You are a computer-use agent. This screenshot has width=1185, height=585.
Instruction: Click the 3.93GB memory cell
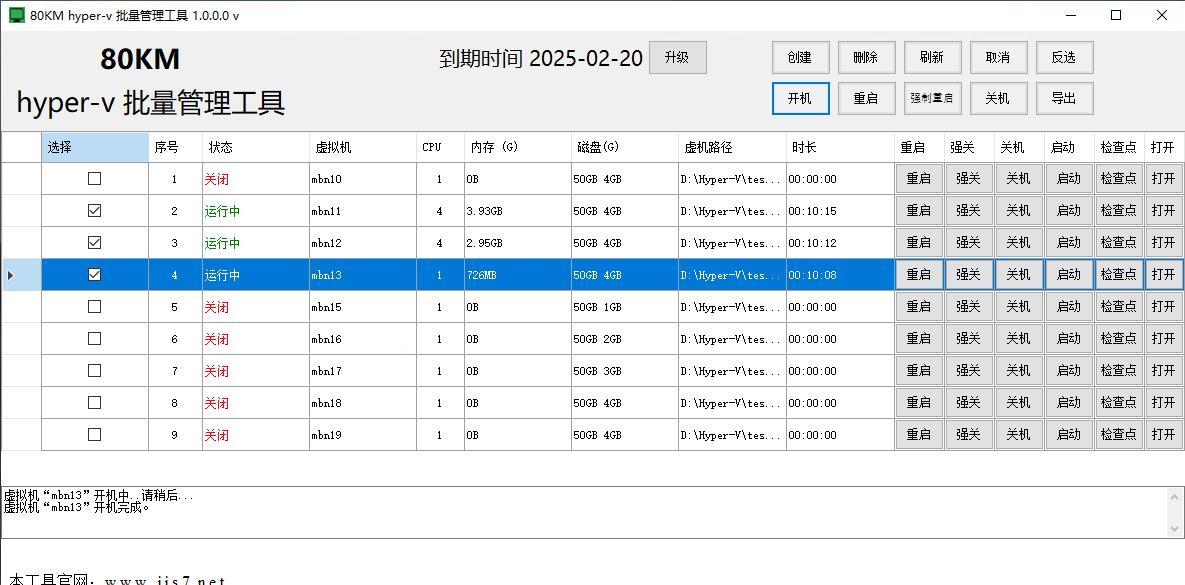[x=518, y=212]
